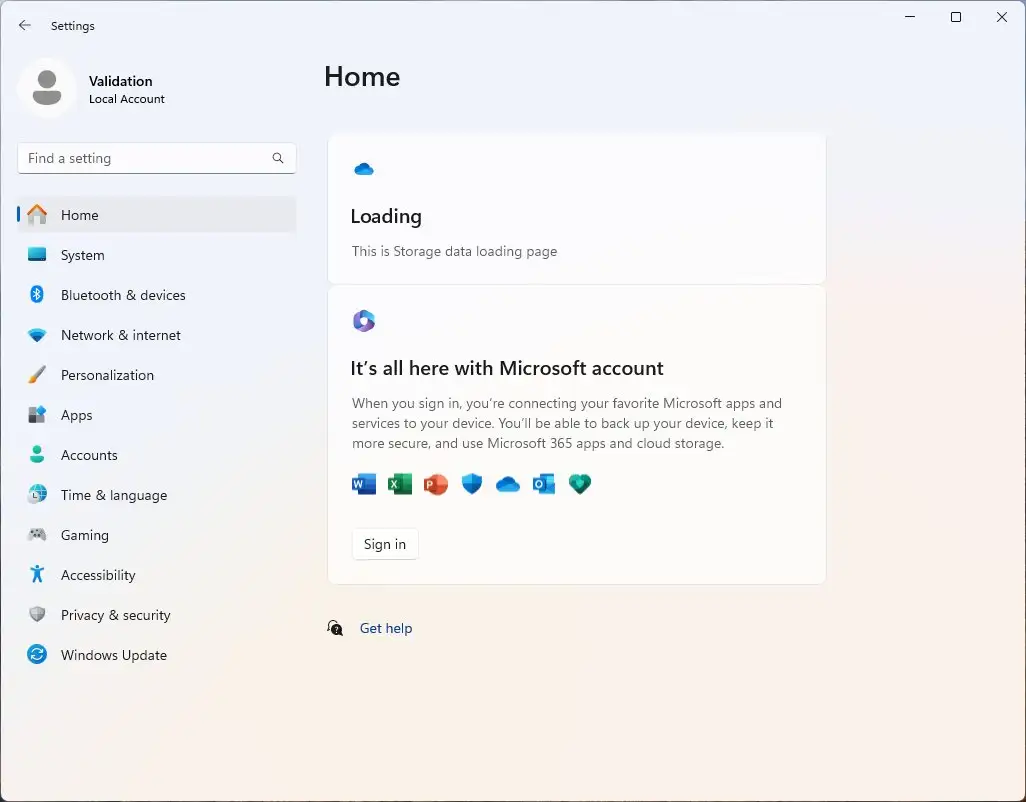Click the Time & language clock icon
Image resolution: width=1026 pixels, height=802 pixels.
pos(36,495)
